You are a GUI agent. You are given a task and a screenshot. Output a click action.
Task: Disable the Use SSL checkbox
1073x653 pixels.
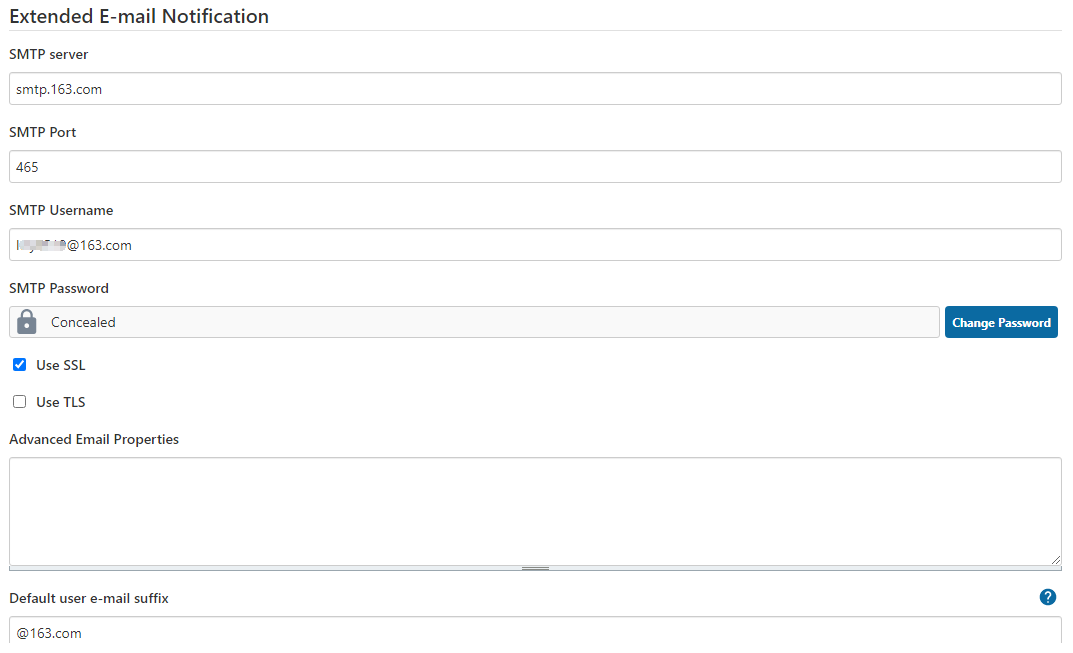(19, 365)
